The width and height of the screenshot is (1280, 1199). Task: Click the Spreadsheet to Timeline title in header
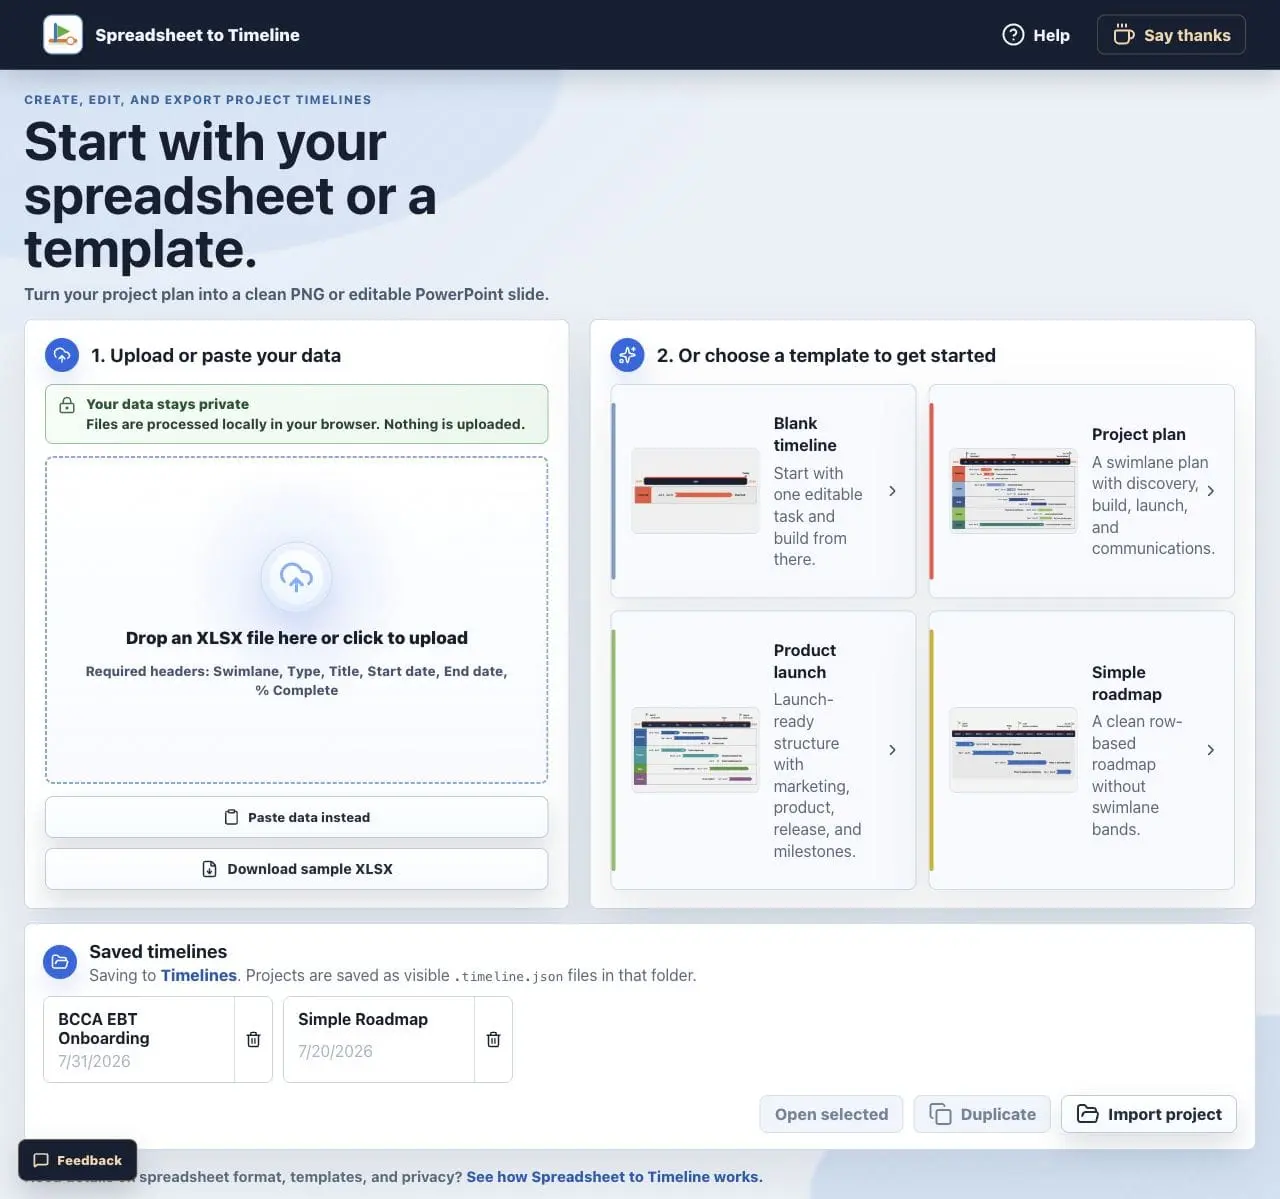(197, 35)
